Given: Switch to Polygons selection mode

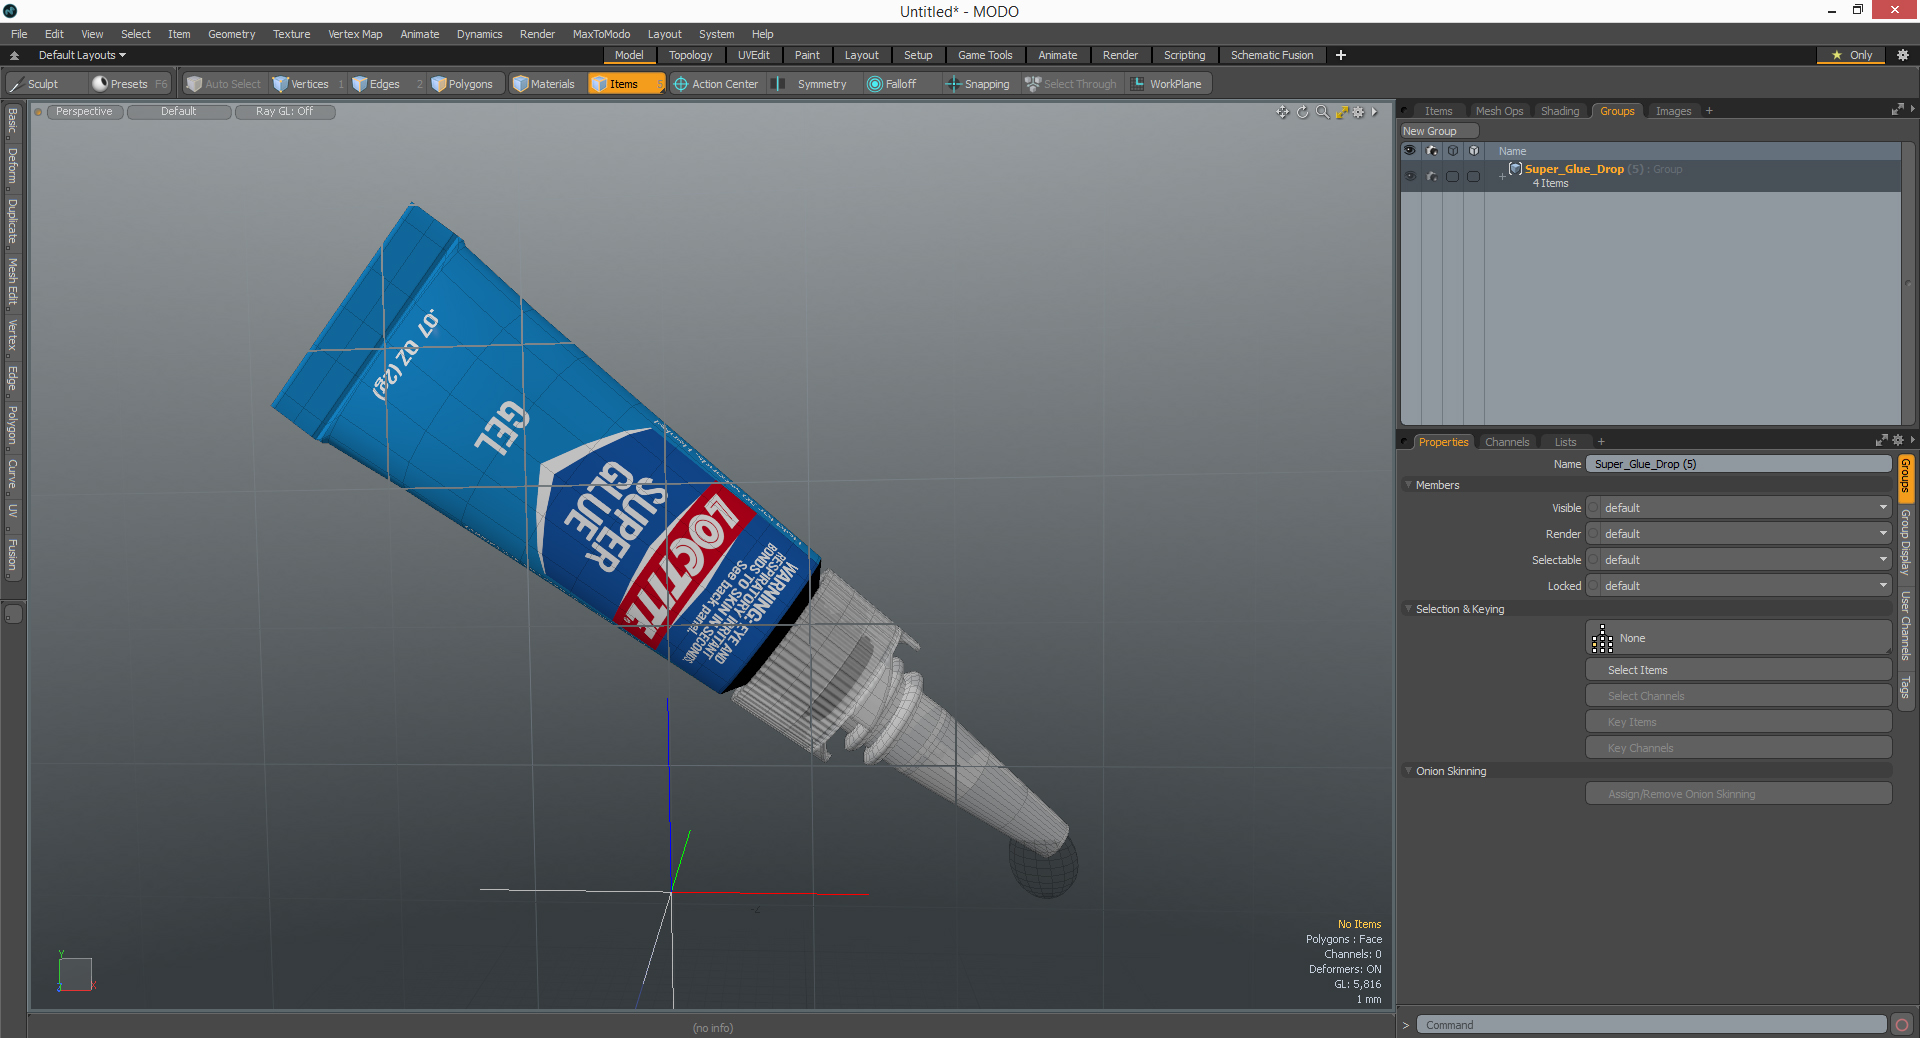Looking at the screenshot, I should coord(462,84).
